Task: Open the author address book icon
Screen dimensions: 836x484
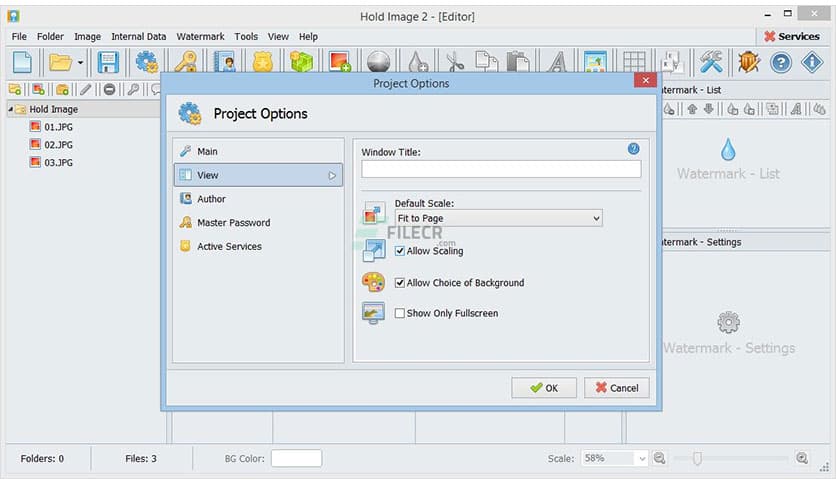Action: coord(224,62)
